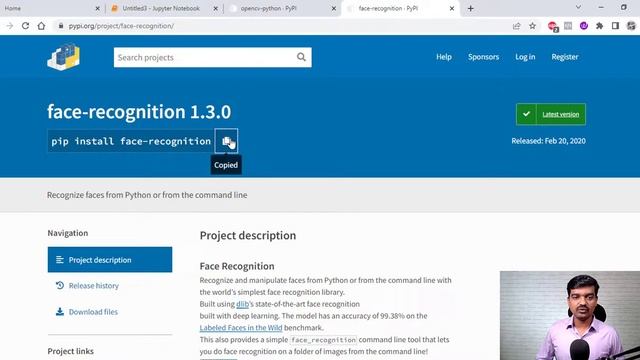Click the forward navigation arrow
This screenshot has width=640, height=360.
click(x=10, y=26)
